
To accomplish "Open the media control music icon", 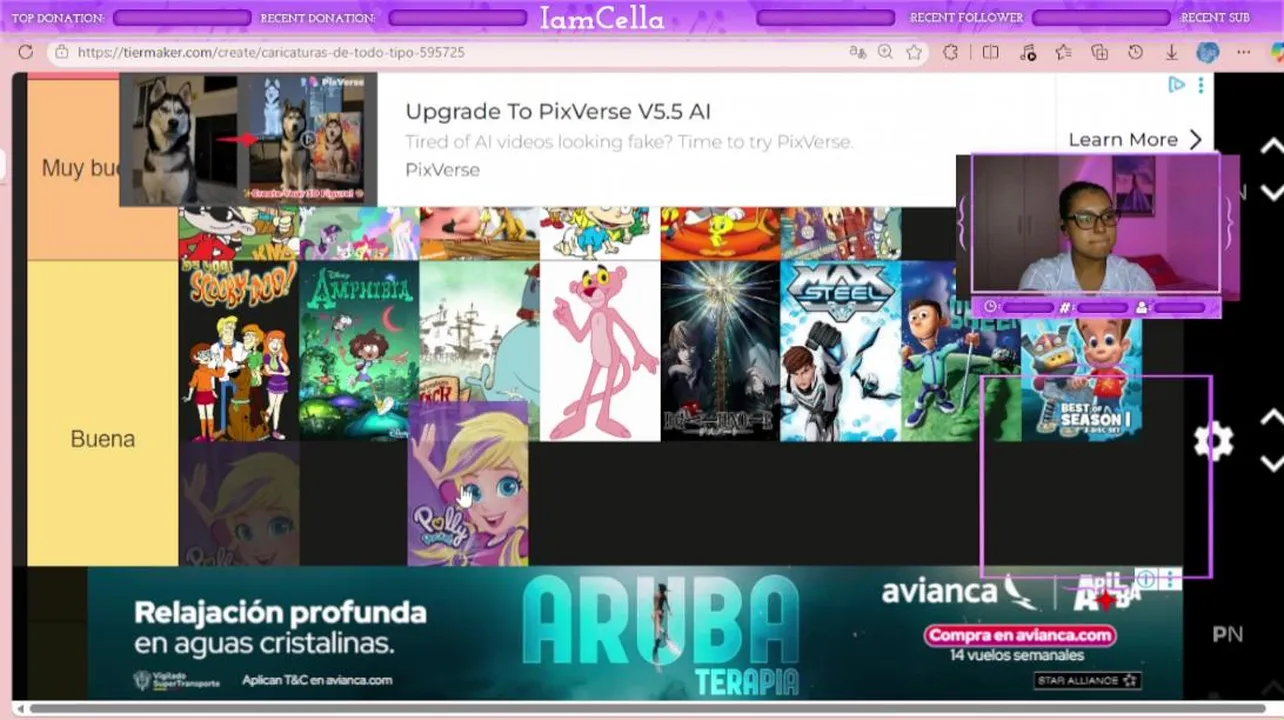I will (x=1027, y=52).
